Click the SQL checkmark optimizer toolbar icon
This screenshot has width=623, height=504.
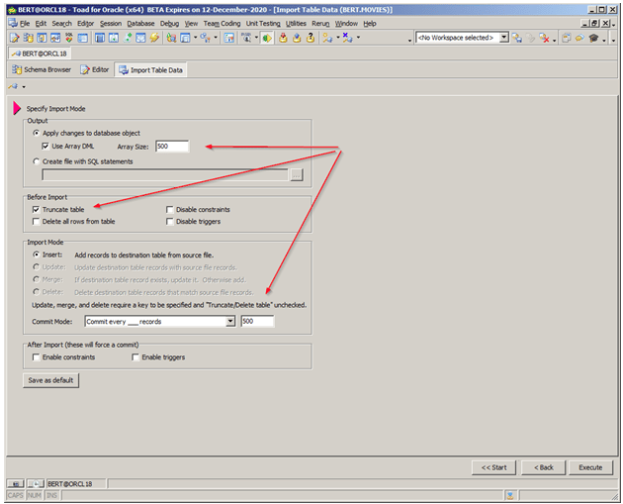(69, 38)
